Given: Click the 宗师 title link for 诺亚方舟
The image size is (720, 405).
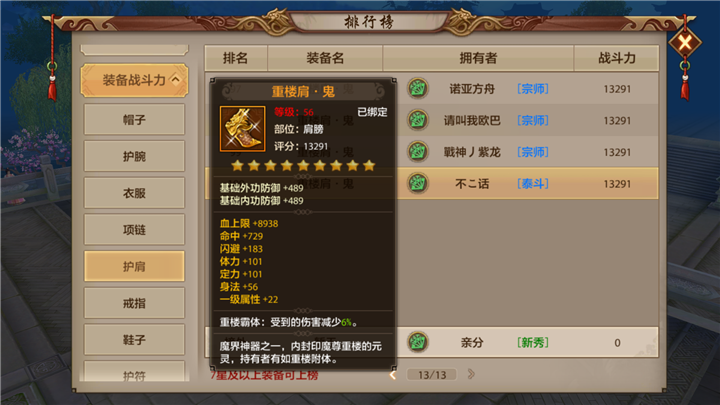Looking at the screenshot, I should pyautogui.click(x=533, y=89).
